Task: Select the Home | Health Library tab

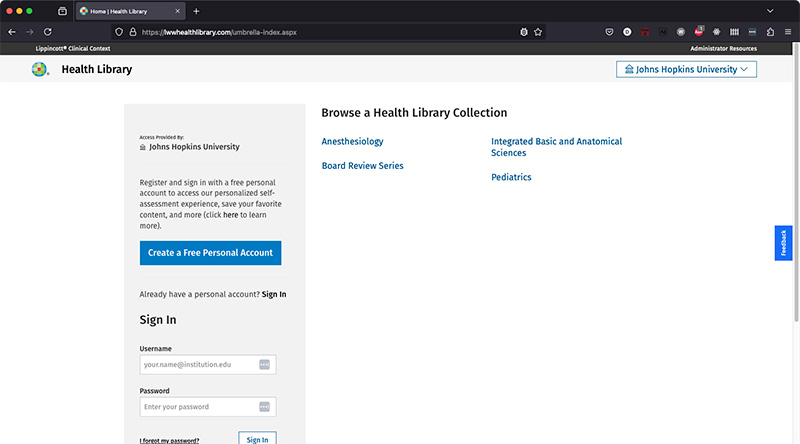Action: coord(130,11)
